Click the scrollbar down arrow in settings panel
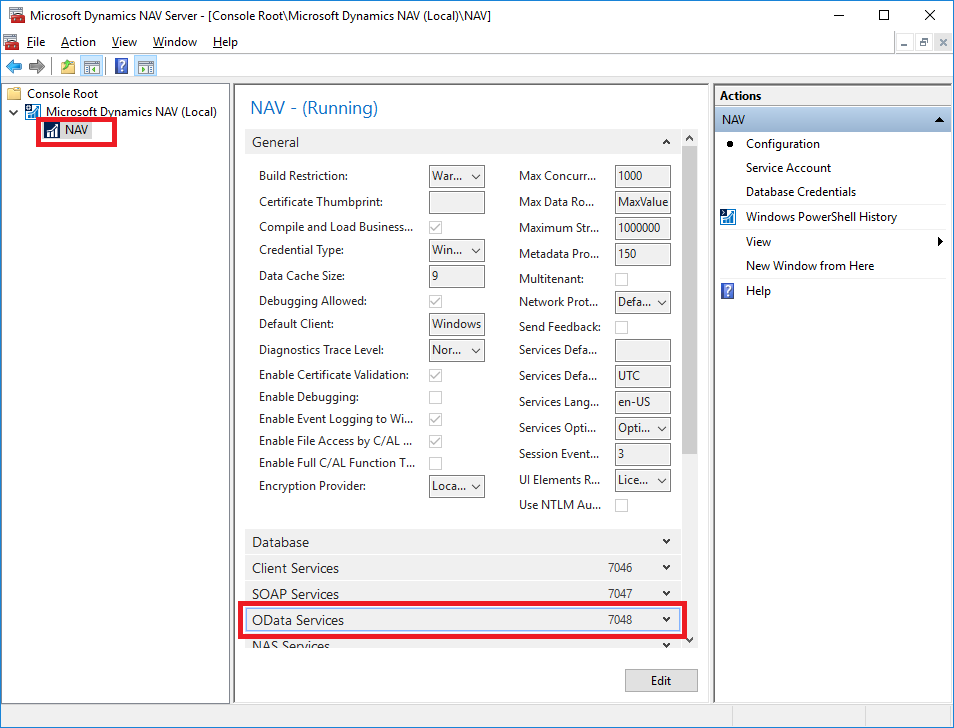The width and height of the screenshot is (954, 728). click(x=689, y=639)
